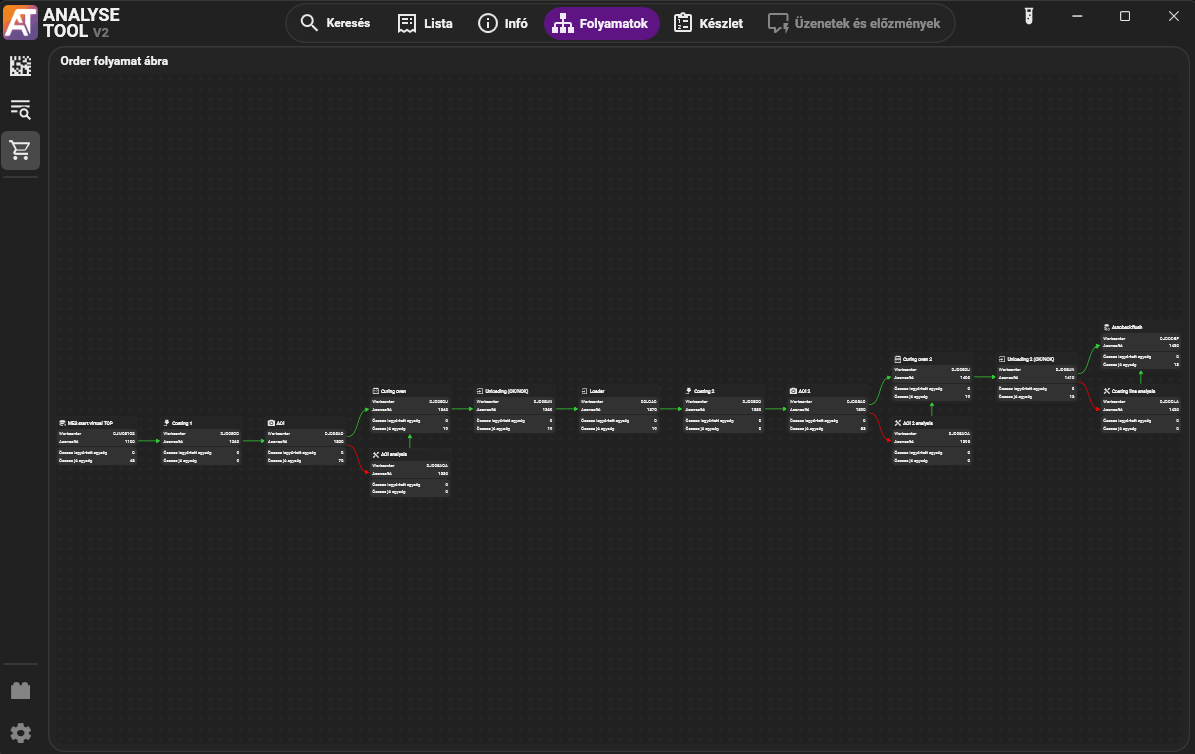Click the tools icon on AOI analysis node
This screenshot has height=754, width=1195.
coord(375,454)
